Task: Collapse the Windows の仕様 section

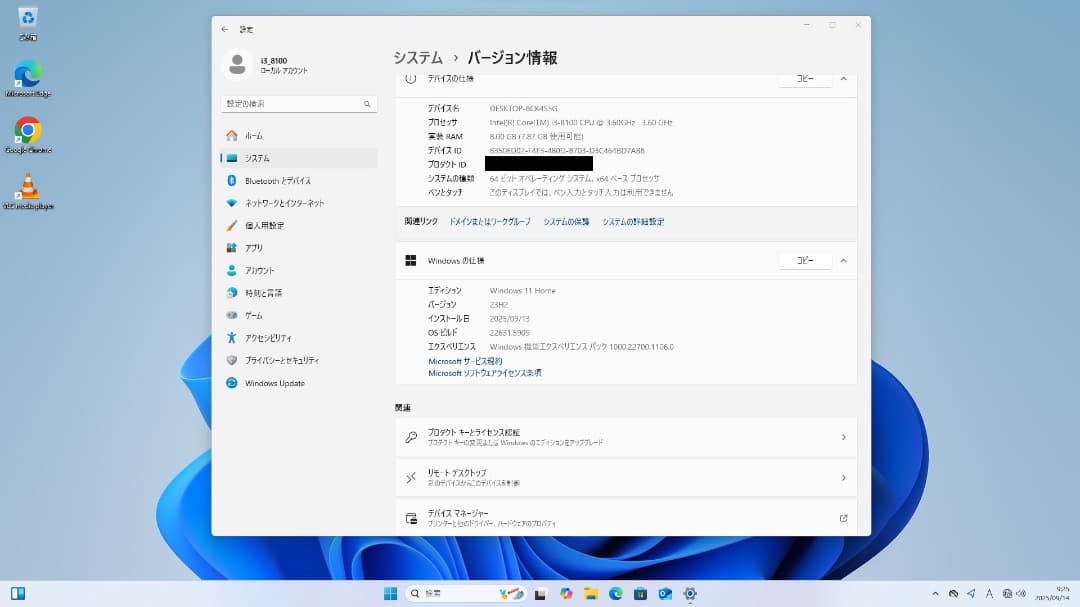Action: [x=845, y=260]
